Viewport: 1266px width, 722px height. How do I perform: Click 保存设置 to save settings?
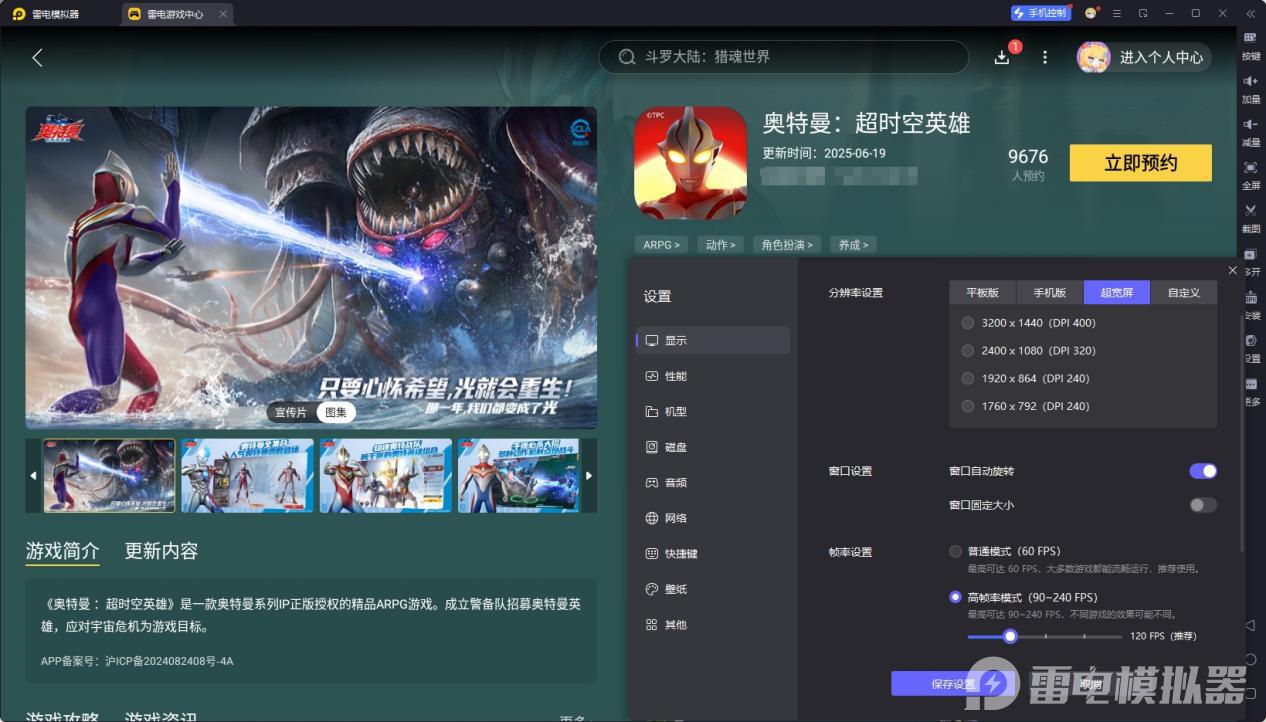(952, 684)
